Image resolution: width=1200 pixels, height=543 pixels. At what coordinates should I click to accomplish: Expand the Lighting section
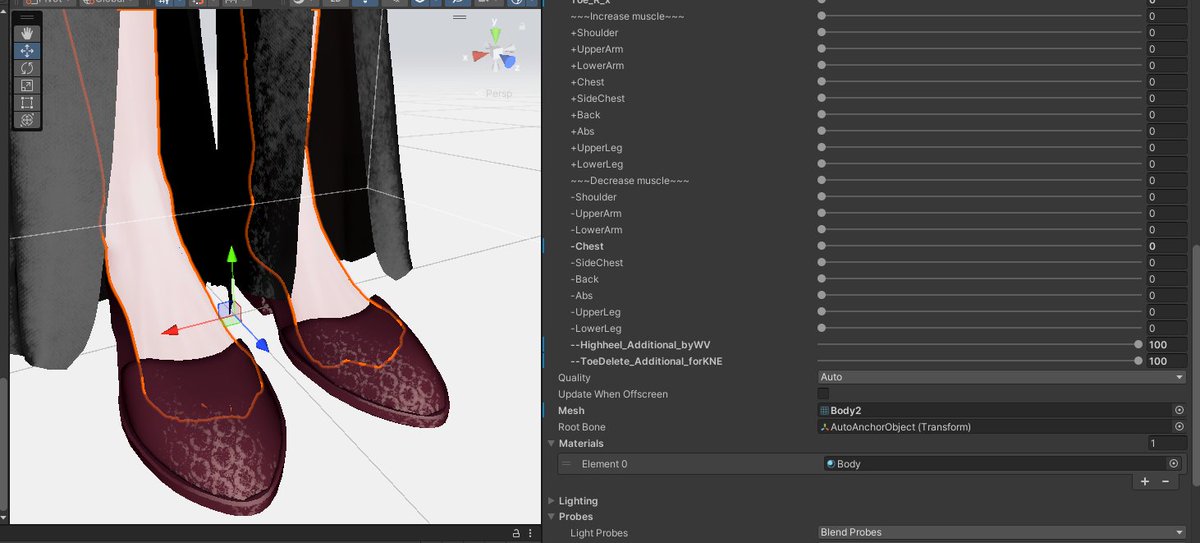pyautogui.click(x=550, y=501)
